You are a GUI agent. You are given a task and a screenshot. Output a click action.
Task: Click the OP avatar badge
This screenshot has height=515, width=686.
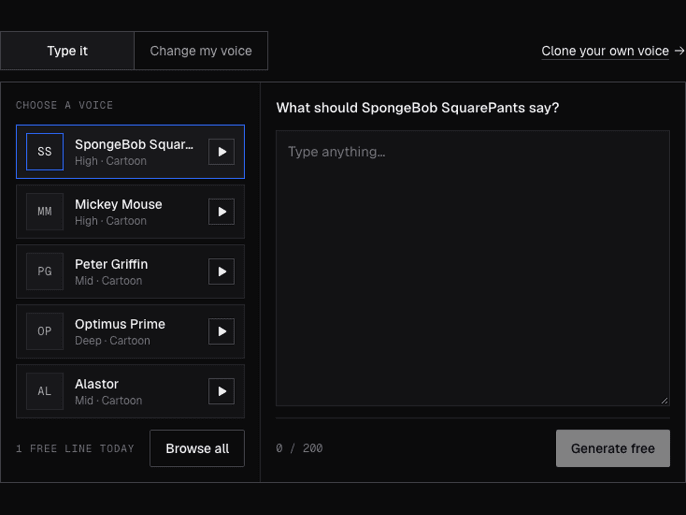[x=45, y=332]
